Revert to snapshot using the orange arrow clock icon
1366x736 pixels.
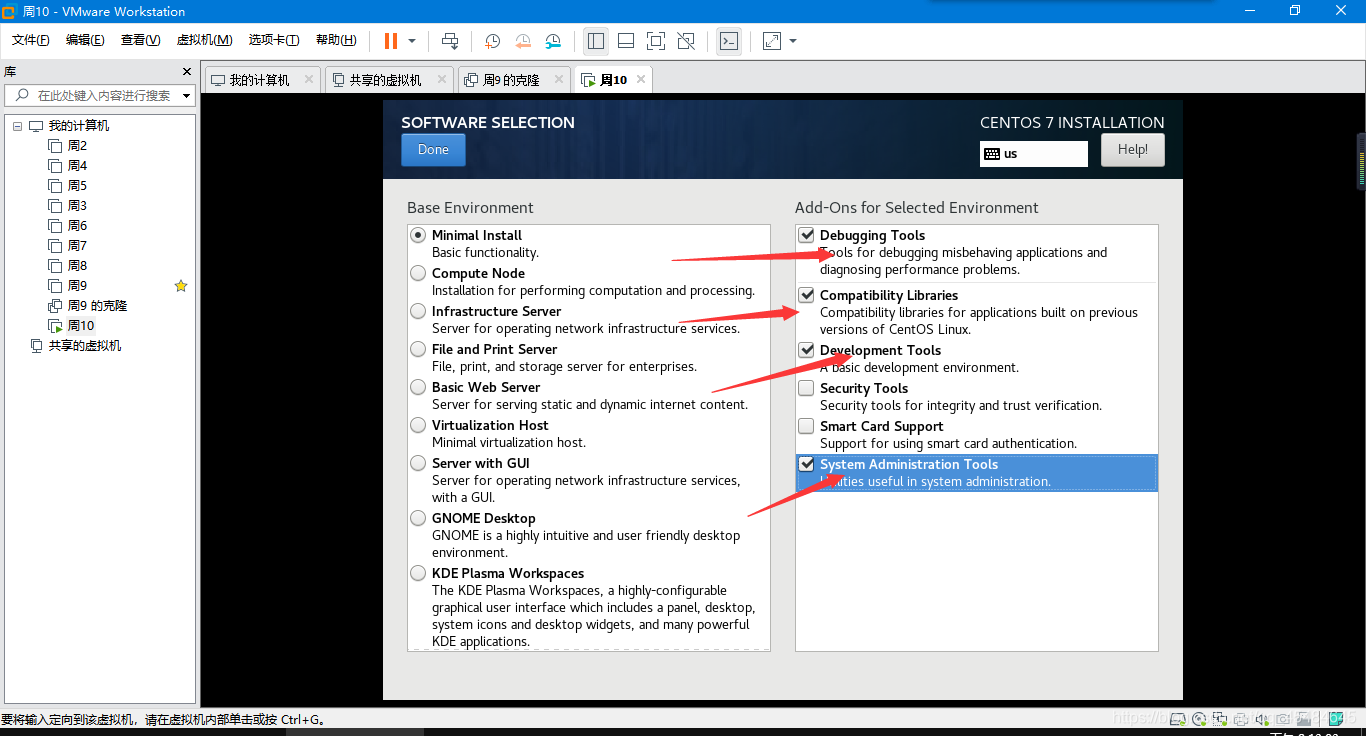coord(523,41)
